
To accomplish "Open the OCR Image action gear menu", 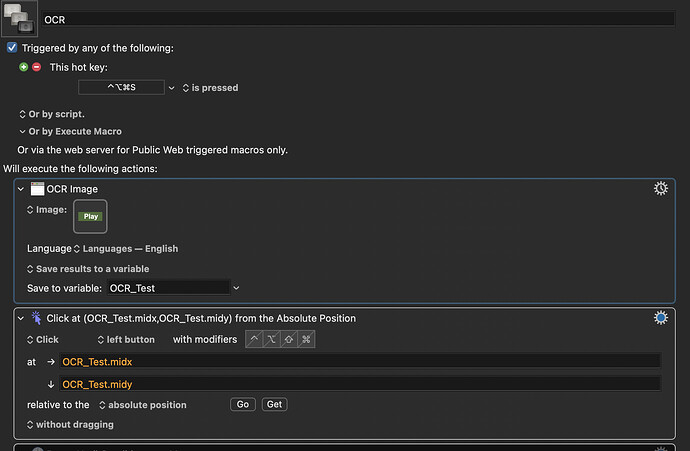I will pos(660,189).
